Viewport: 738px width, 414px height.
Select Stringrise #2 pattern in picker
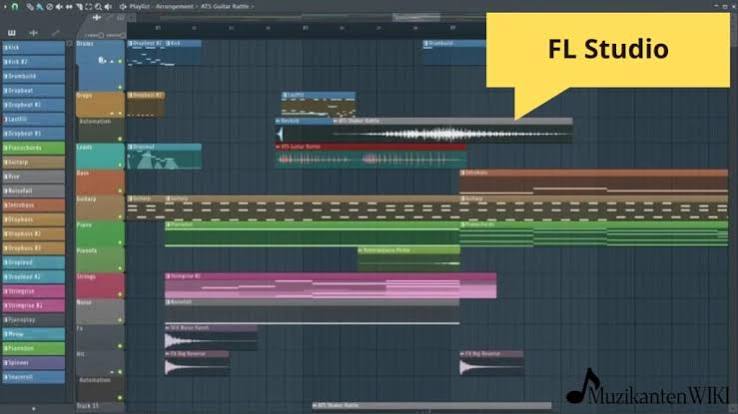(33, 305)
